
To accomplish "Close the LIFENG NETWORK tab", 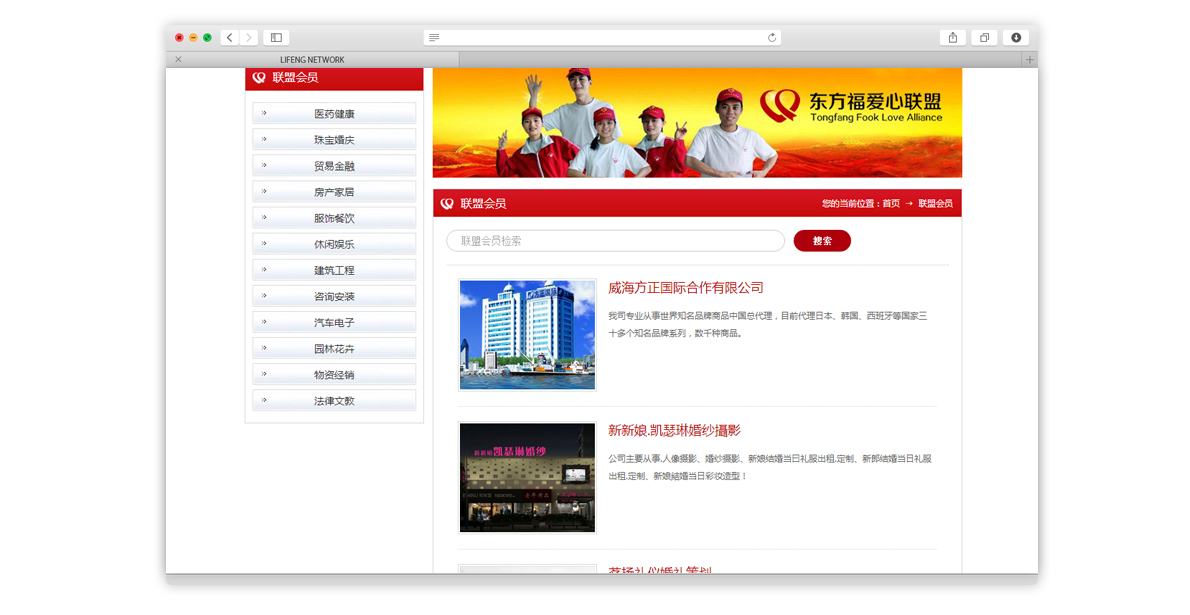I will 178,59.
